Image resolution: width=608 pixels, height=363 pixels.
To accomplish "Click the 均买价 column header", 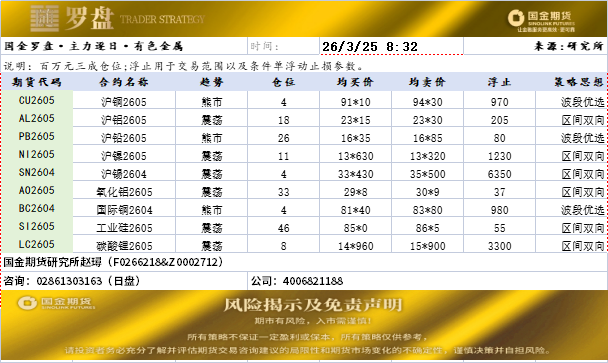I will point(356,82).
